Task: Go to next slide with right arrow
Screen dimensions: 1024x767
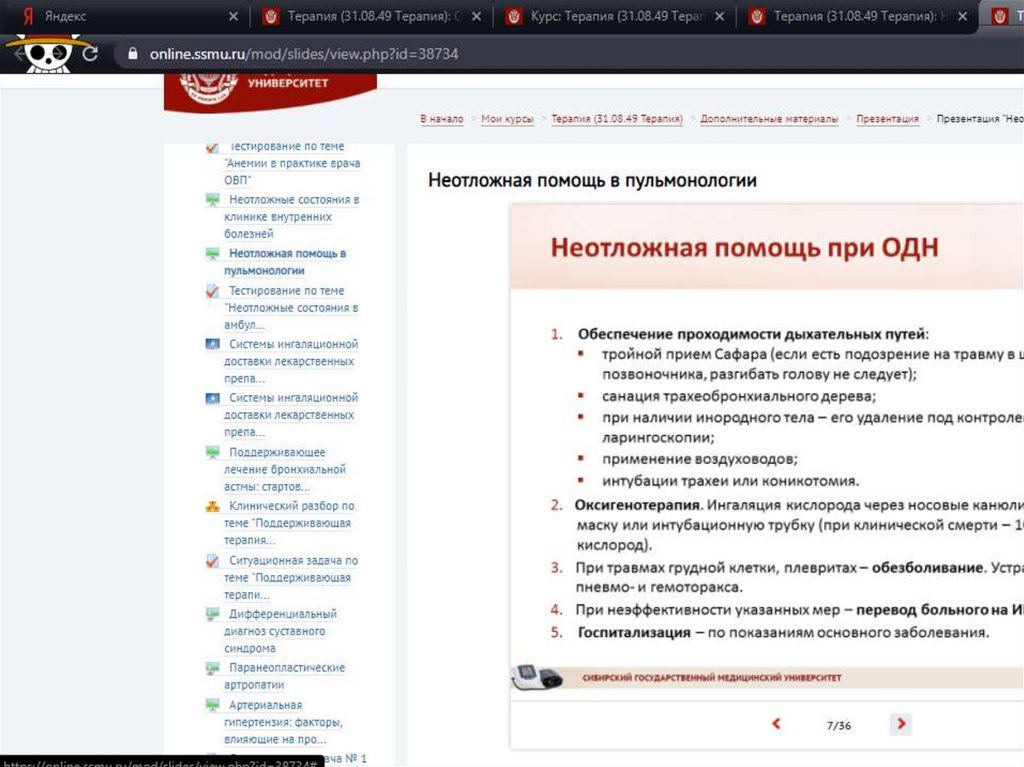Action: click(901, 723)
